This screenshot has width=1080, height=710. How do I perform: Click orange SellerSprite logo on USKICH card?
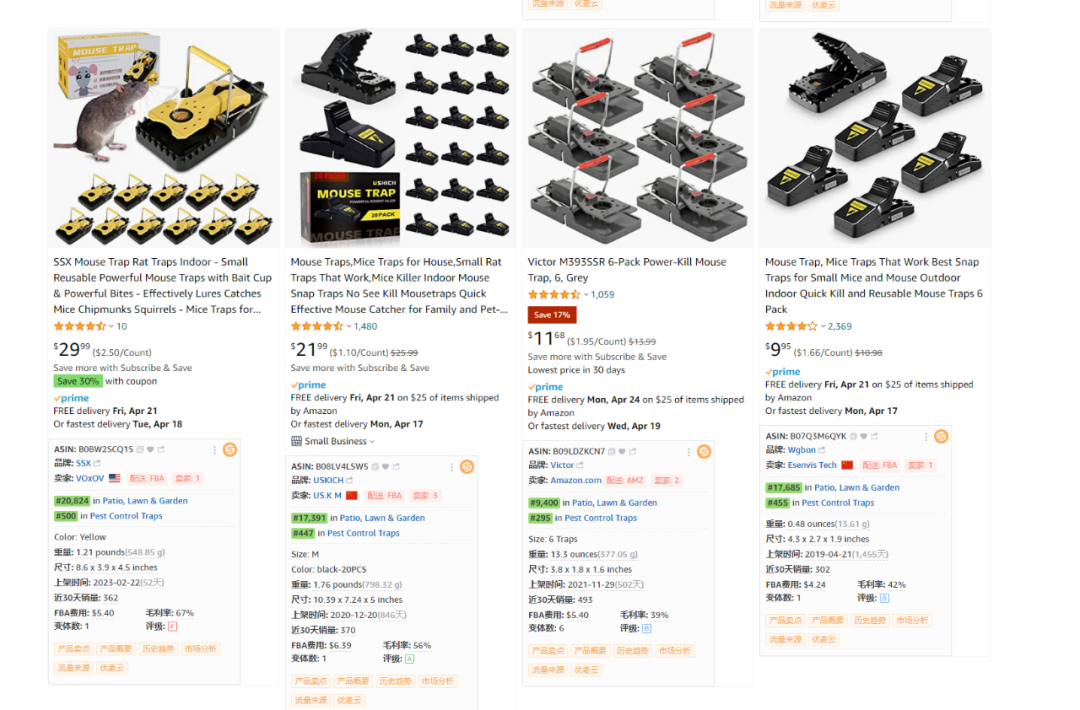tap(467, 467)
